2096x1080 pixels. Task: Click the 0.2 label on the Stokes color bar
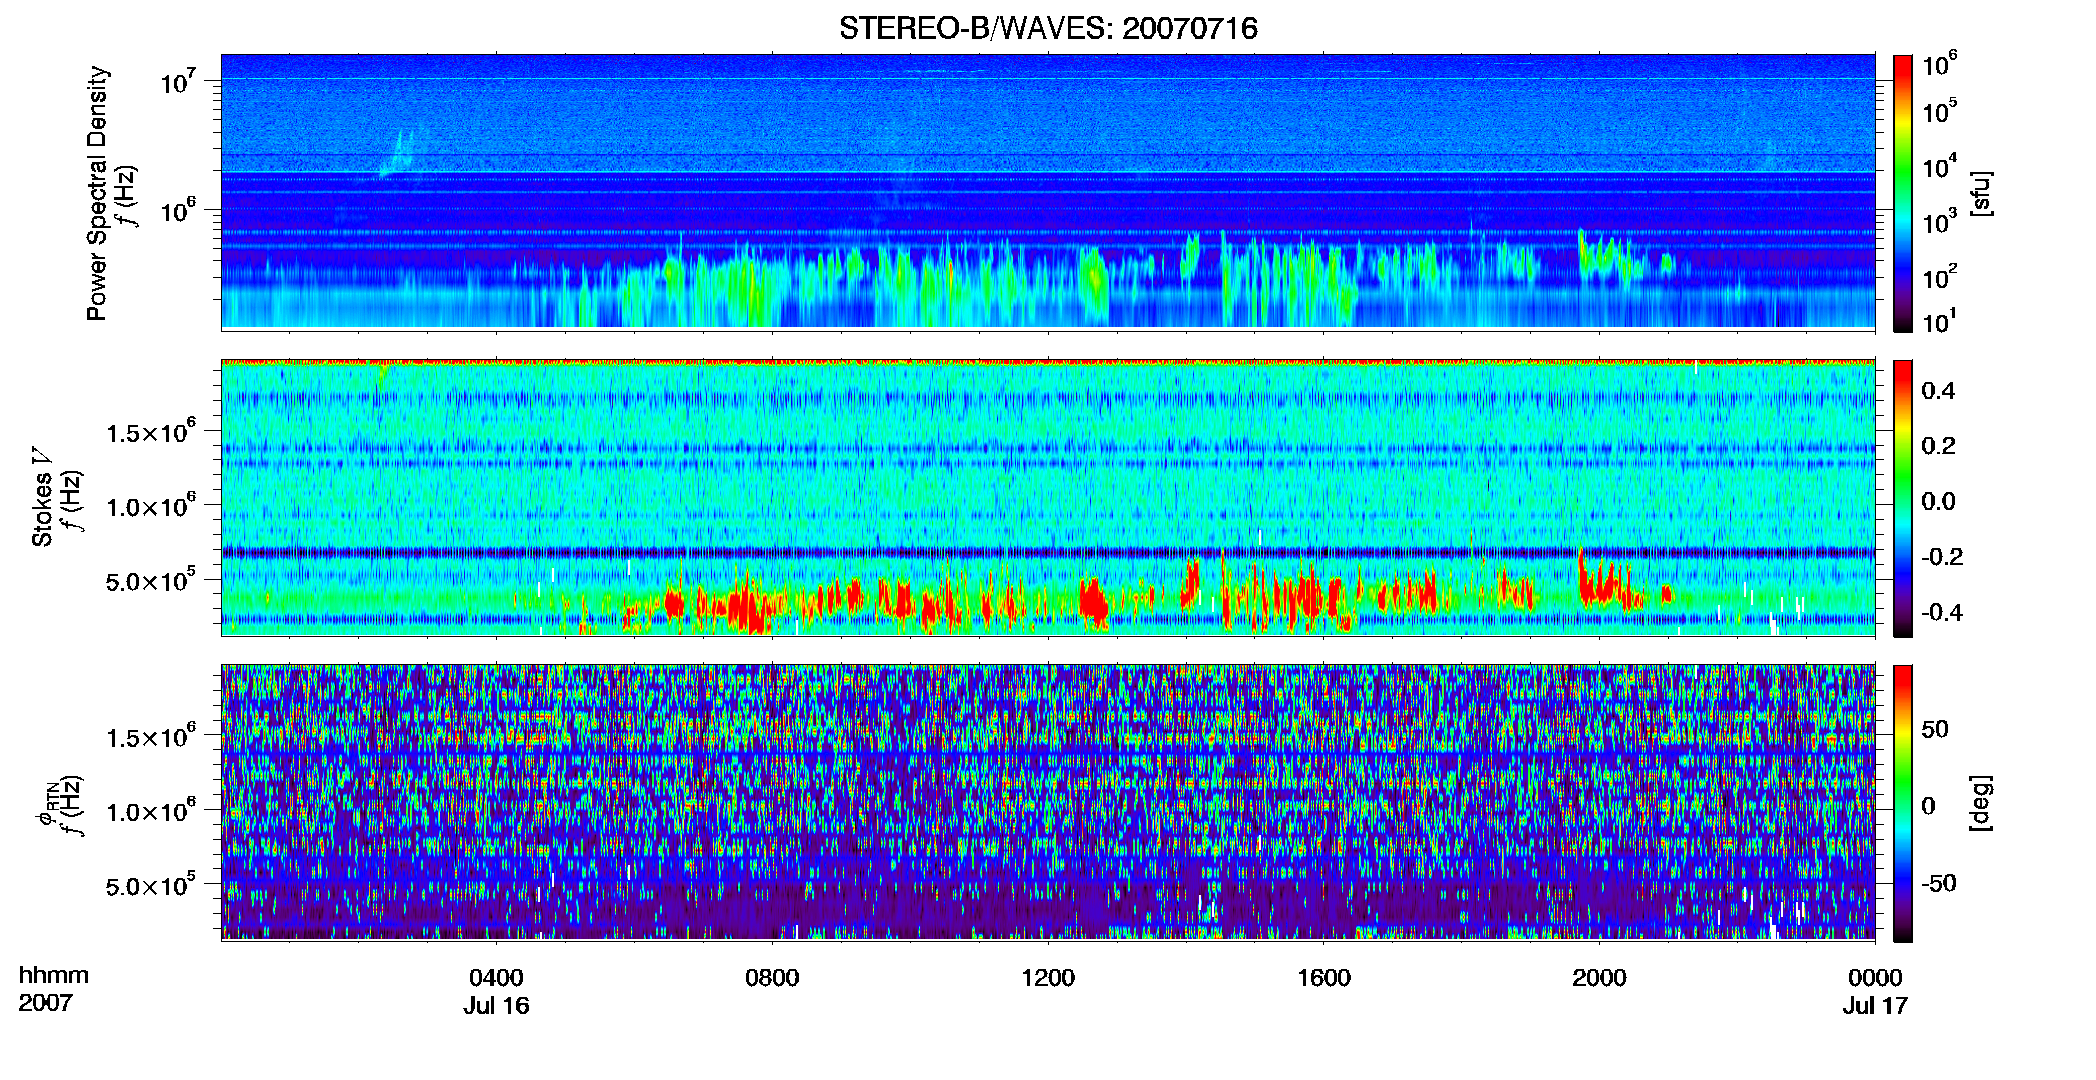coord(1938,446)
